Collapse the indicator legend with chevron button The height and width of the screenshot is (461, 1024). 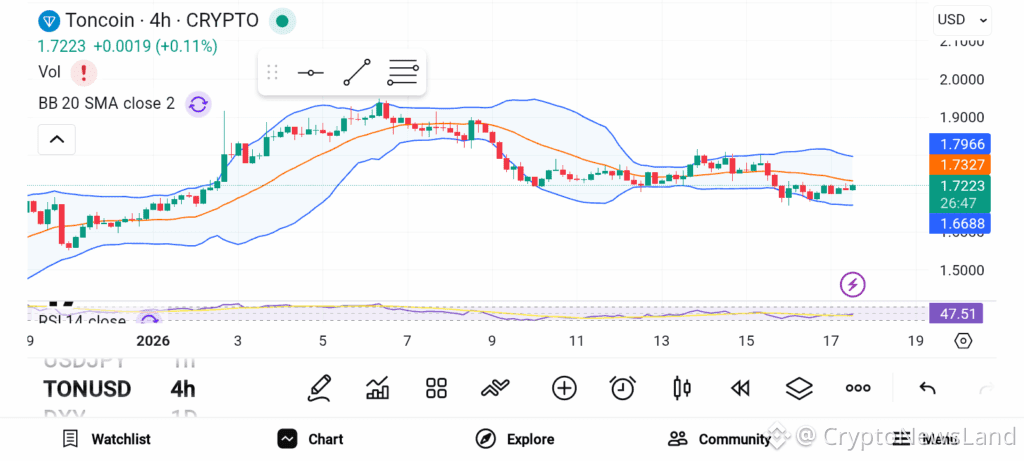point(57,139)
